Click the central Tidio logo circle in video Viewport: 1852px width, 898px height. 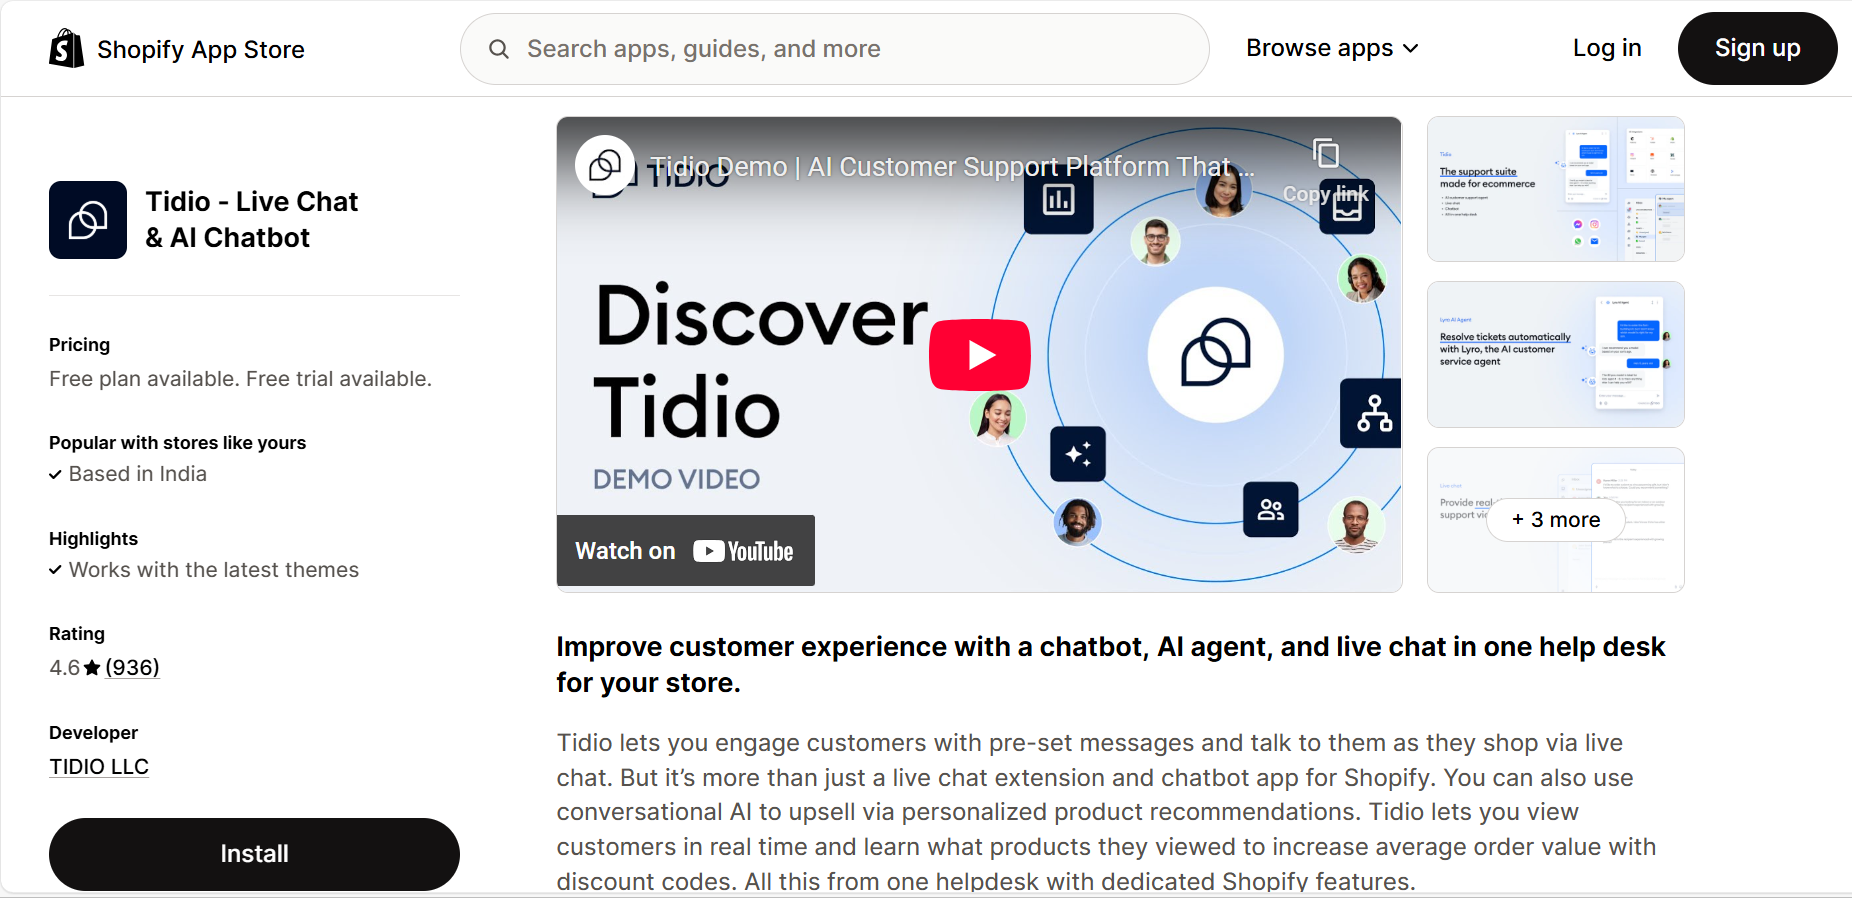(1216, 353)
